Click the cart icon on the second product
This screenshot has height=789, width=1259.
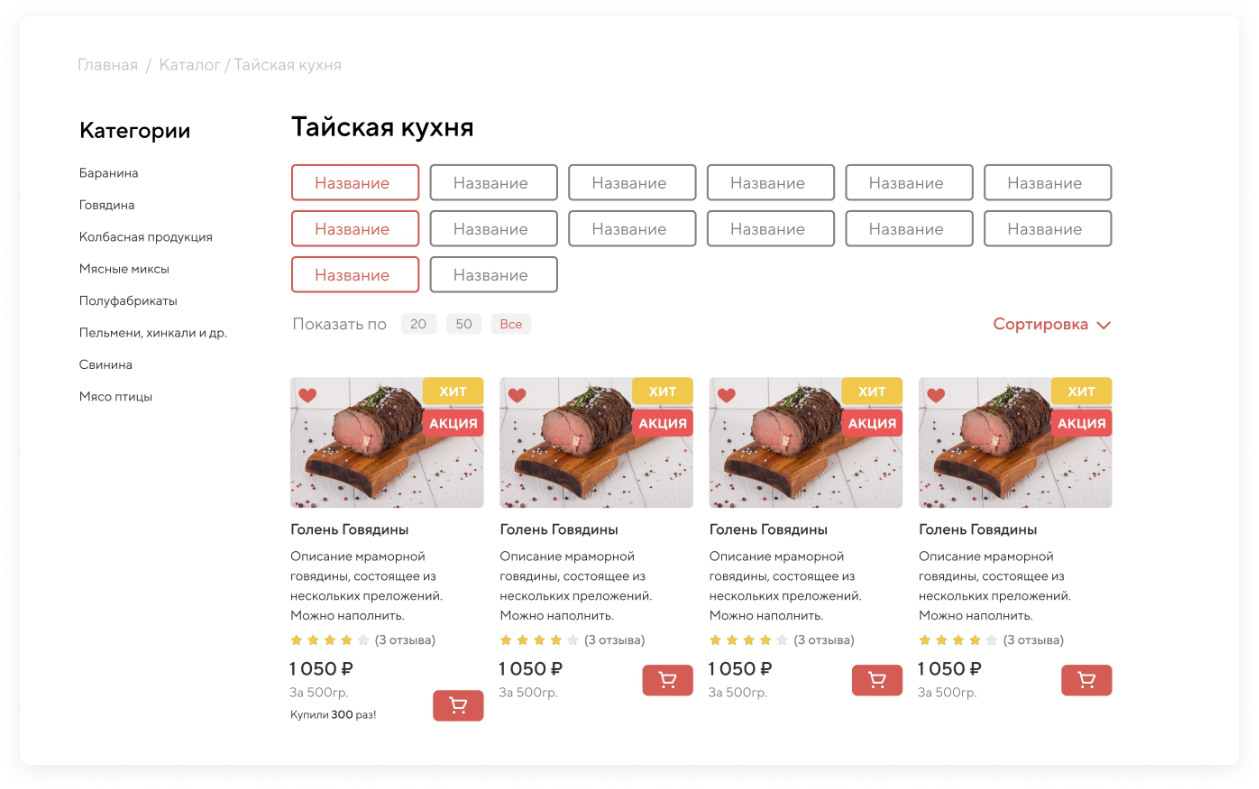pos(667,679)
